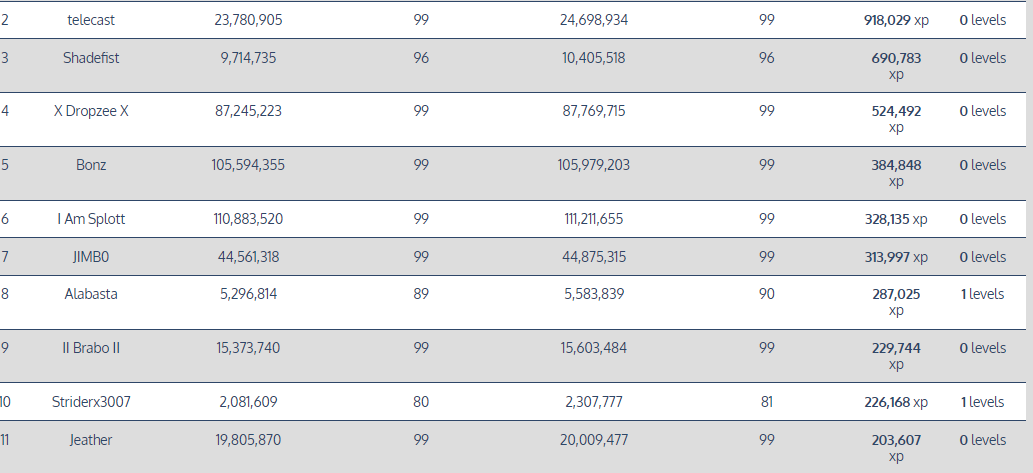Image resolution: width=1033 pixels, height=473 pixels.
Task: Open the telecast player name link
Action: pos(91,20)
